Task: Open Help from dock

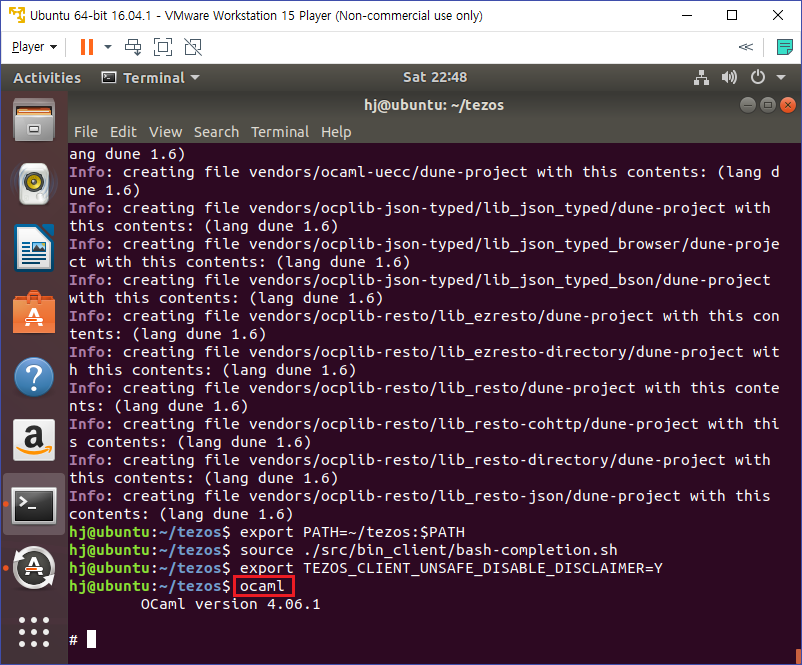Action: (34, 378)
